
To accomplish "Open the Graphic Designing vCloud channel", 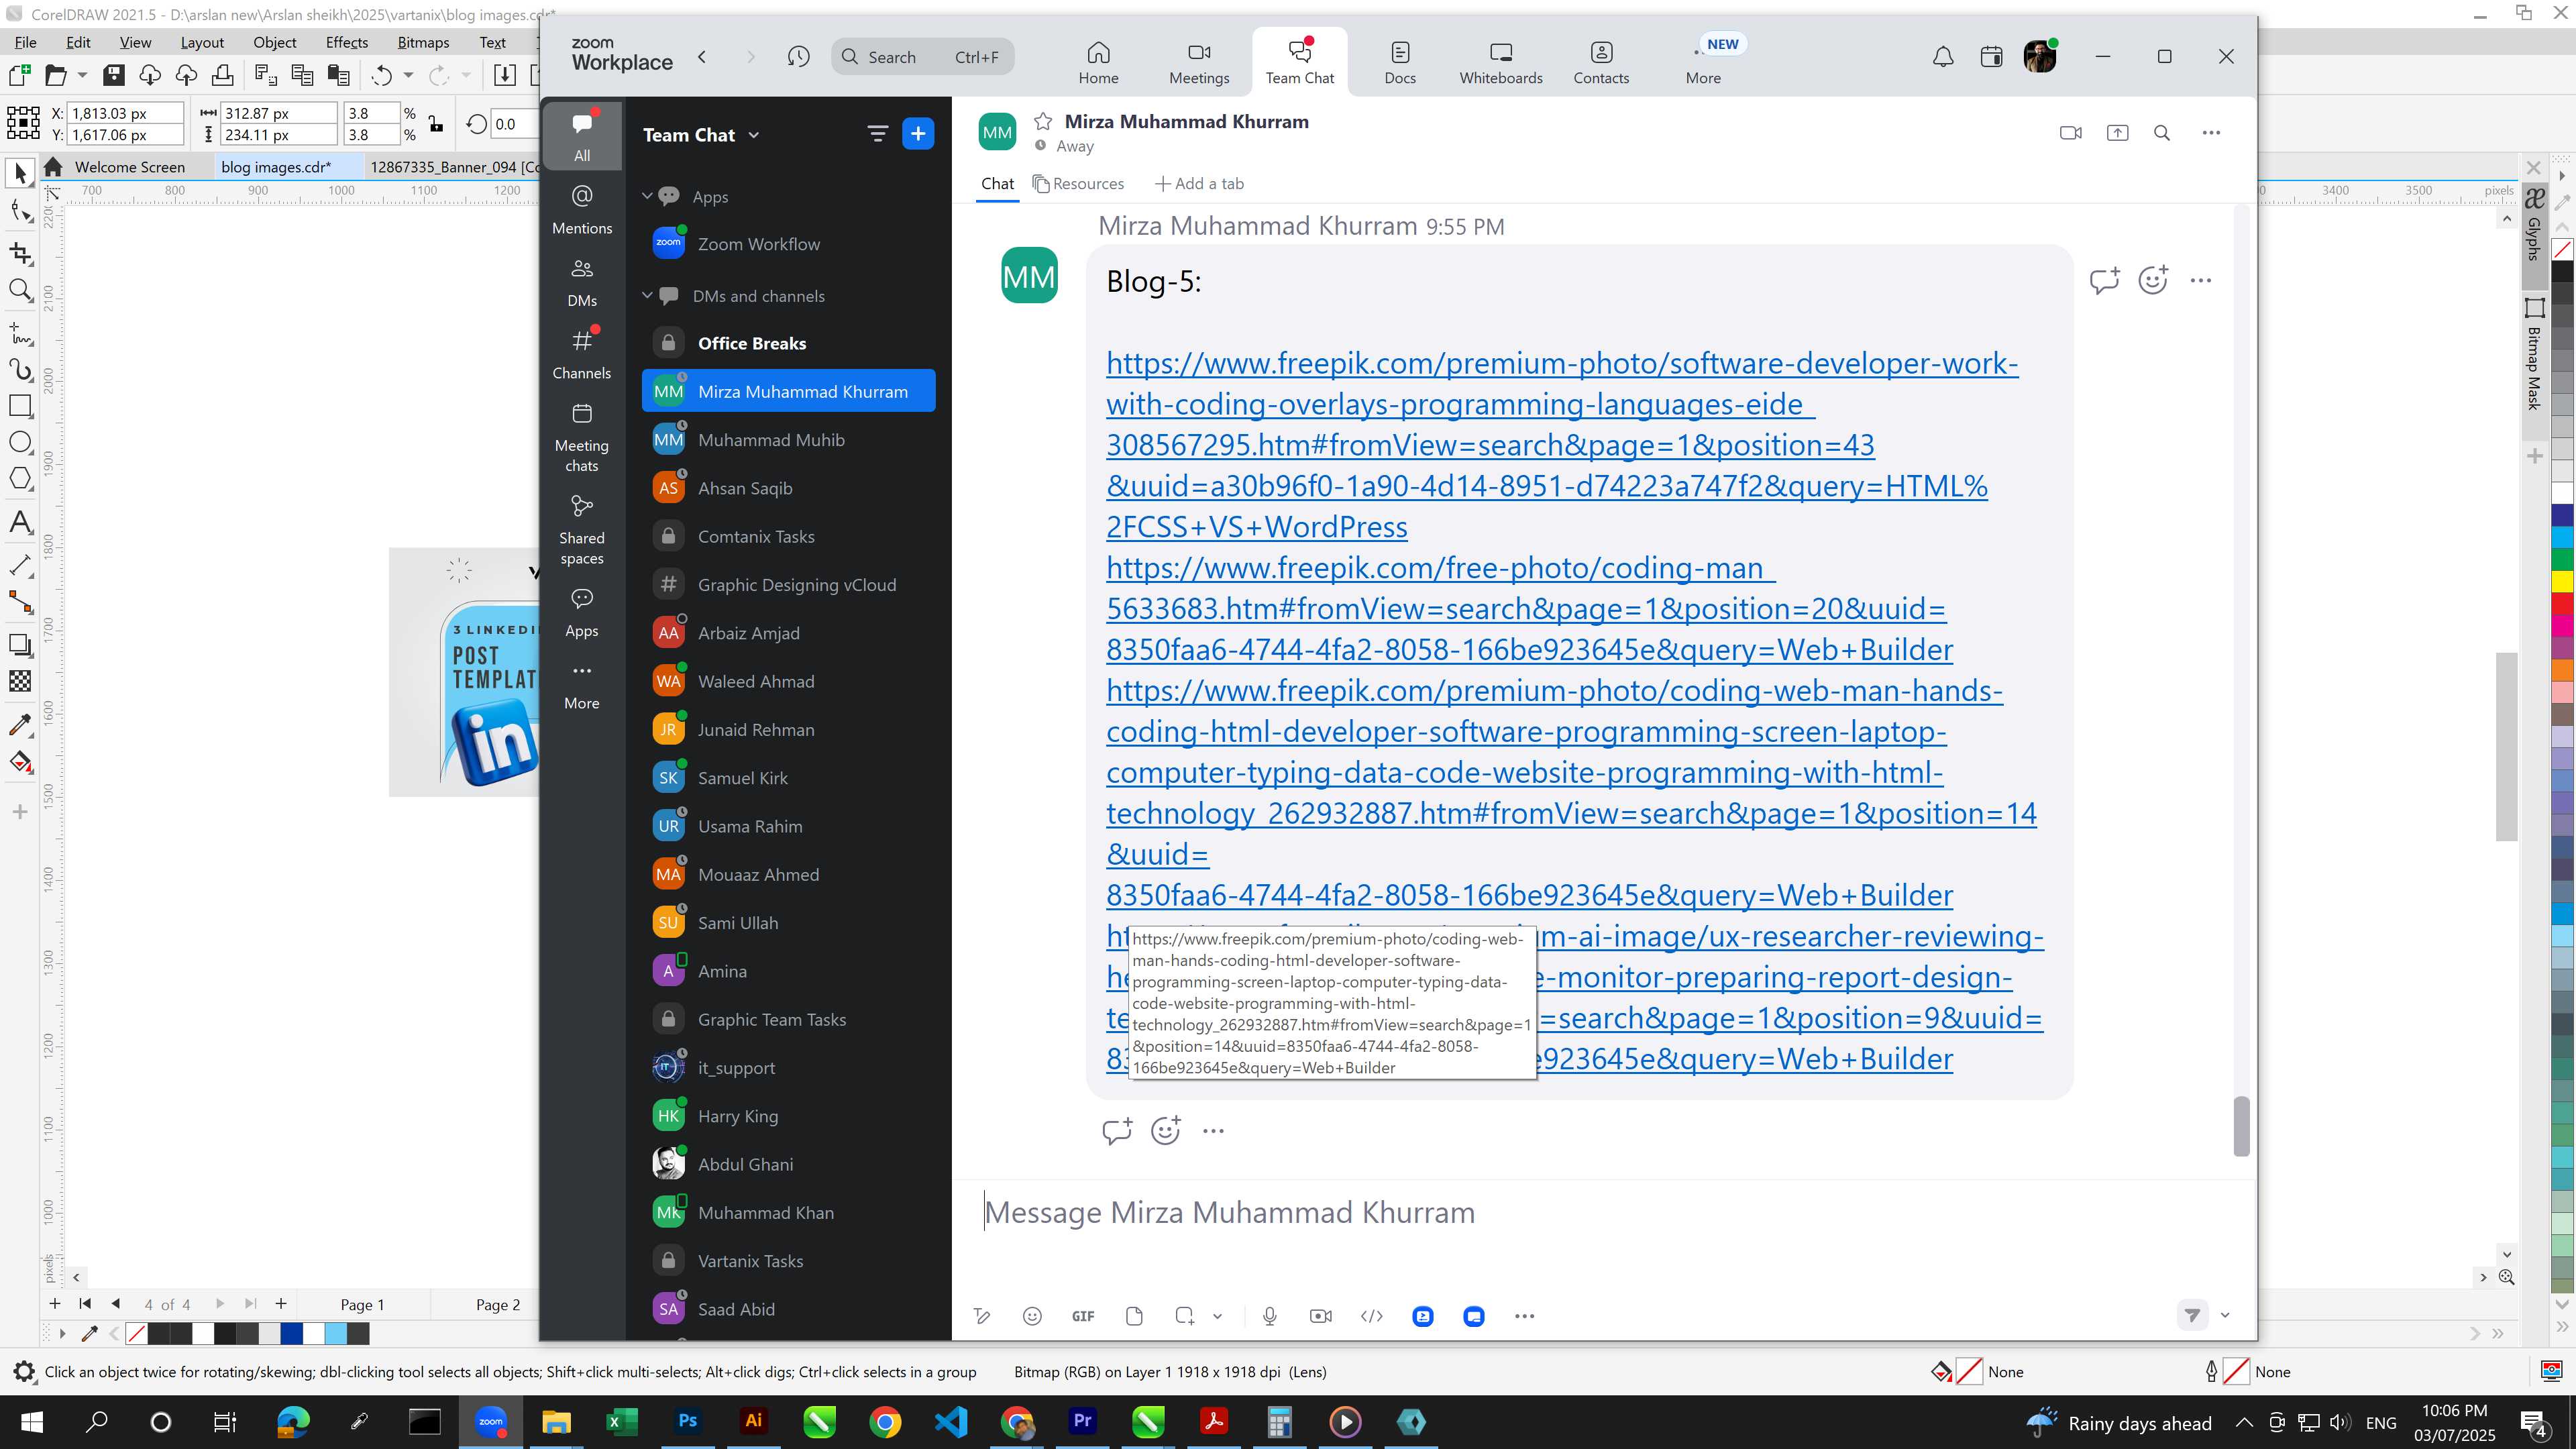I will pyautogui.click(x=788, y=585).
